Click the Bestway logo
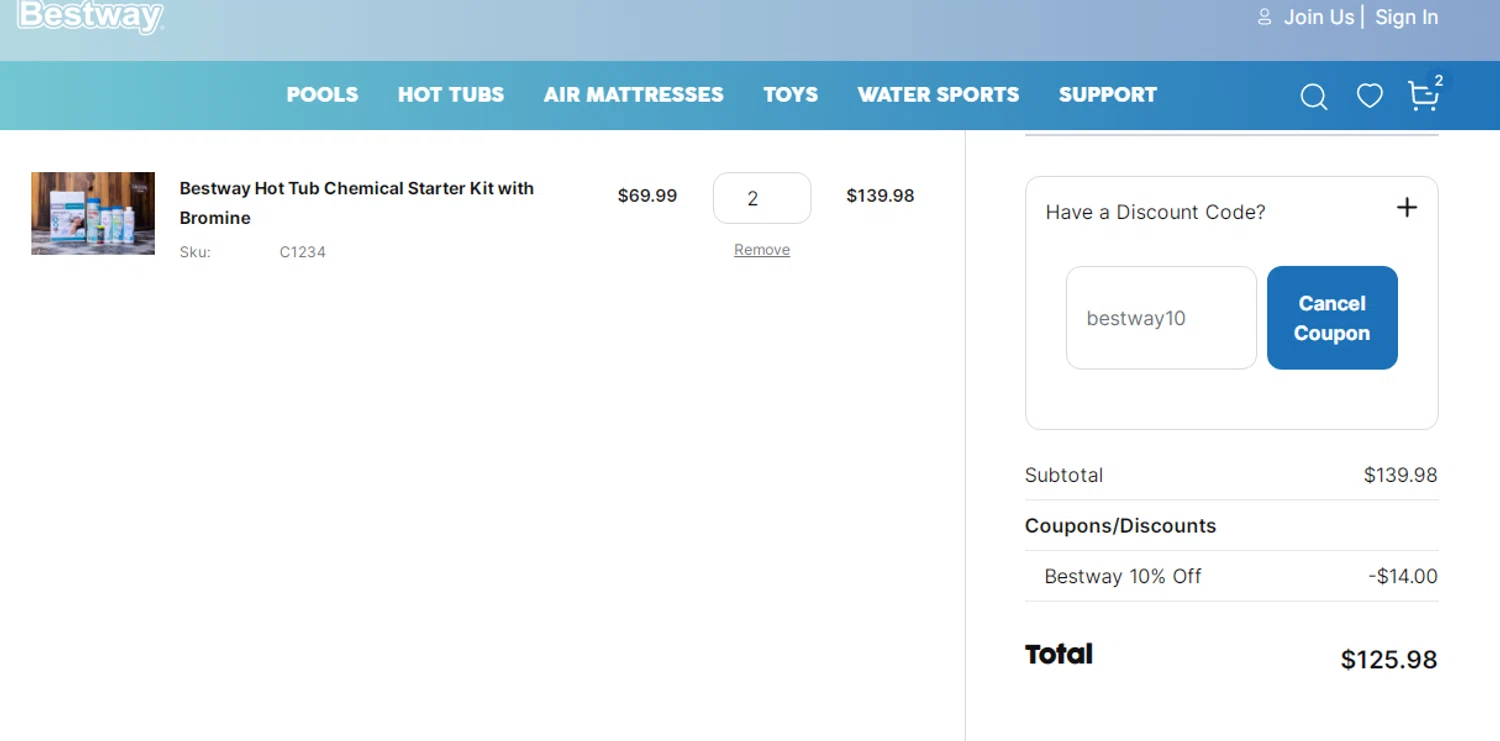 90,16
